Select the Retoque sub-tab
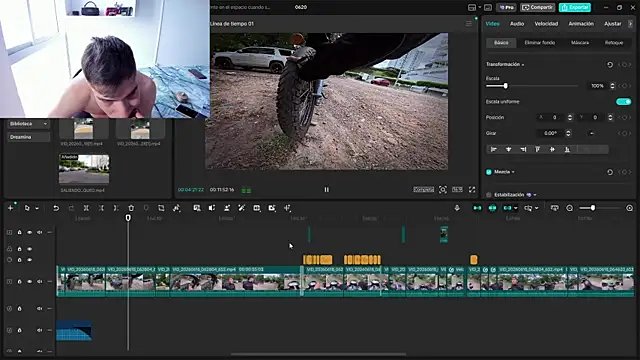640x360 pixels. tap(614, 43)
